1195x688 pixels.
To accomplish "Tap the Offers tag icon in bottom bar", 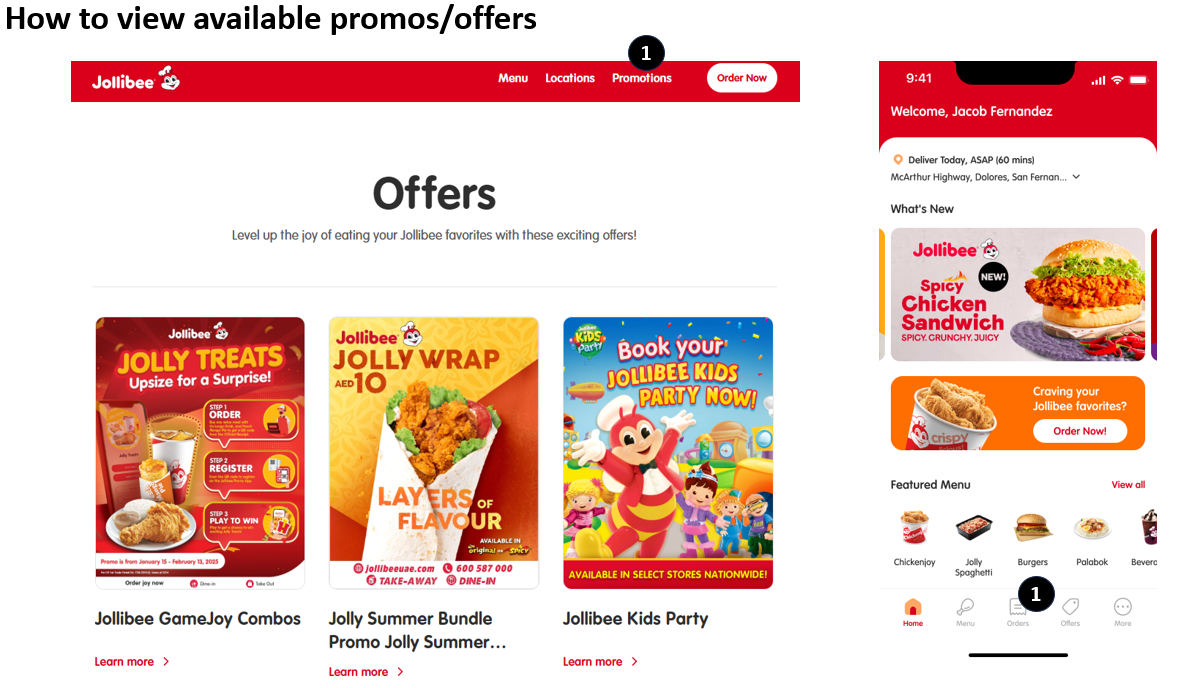I will click(x=1070, y=606).
